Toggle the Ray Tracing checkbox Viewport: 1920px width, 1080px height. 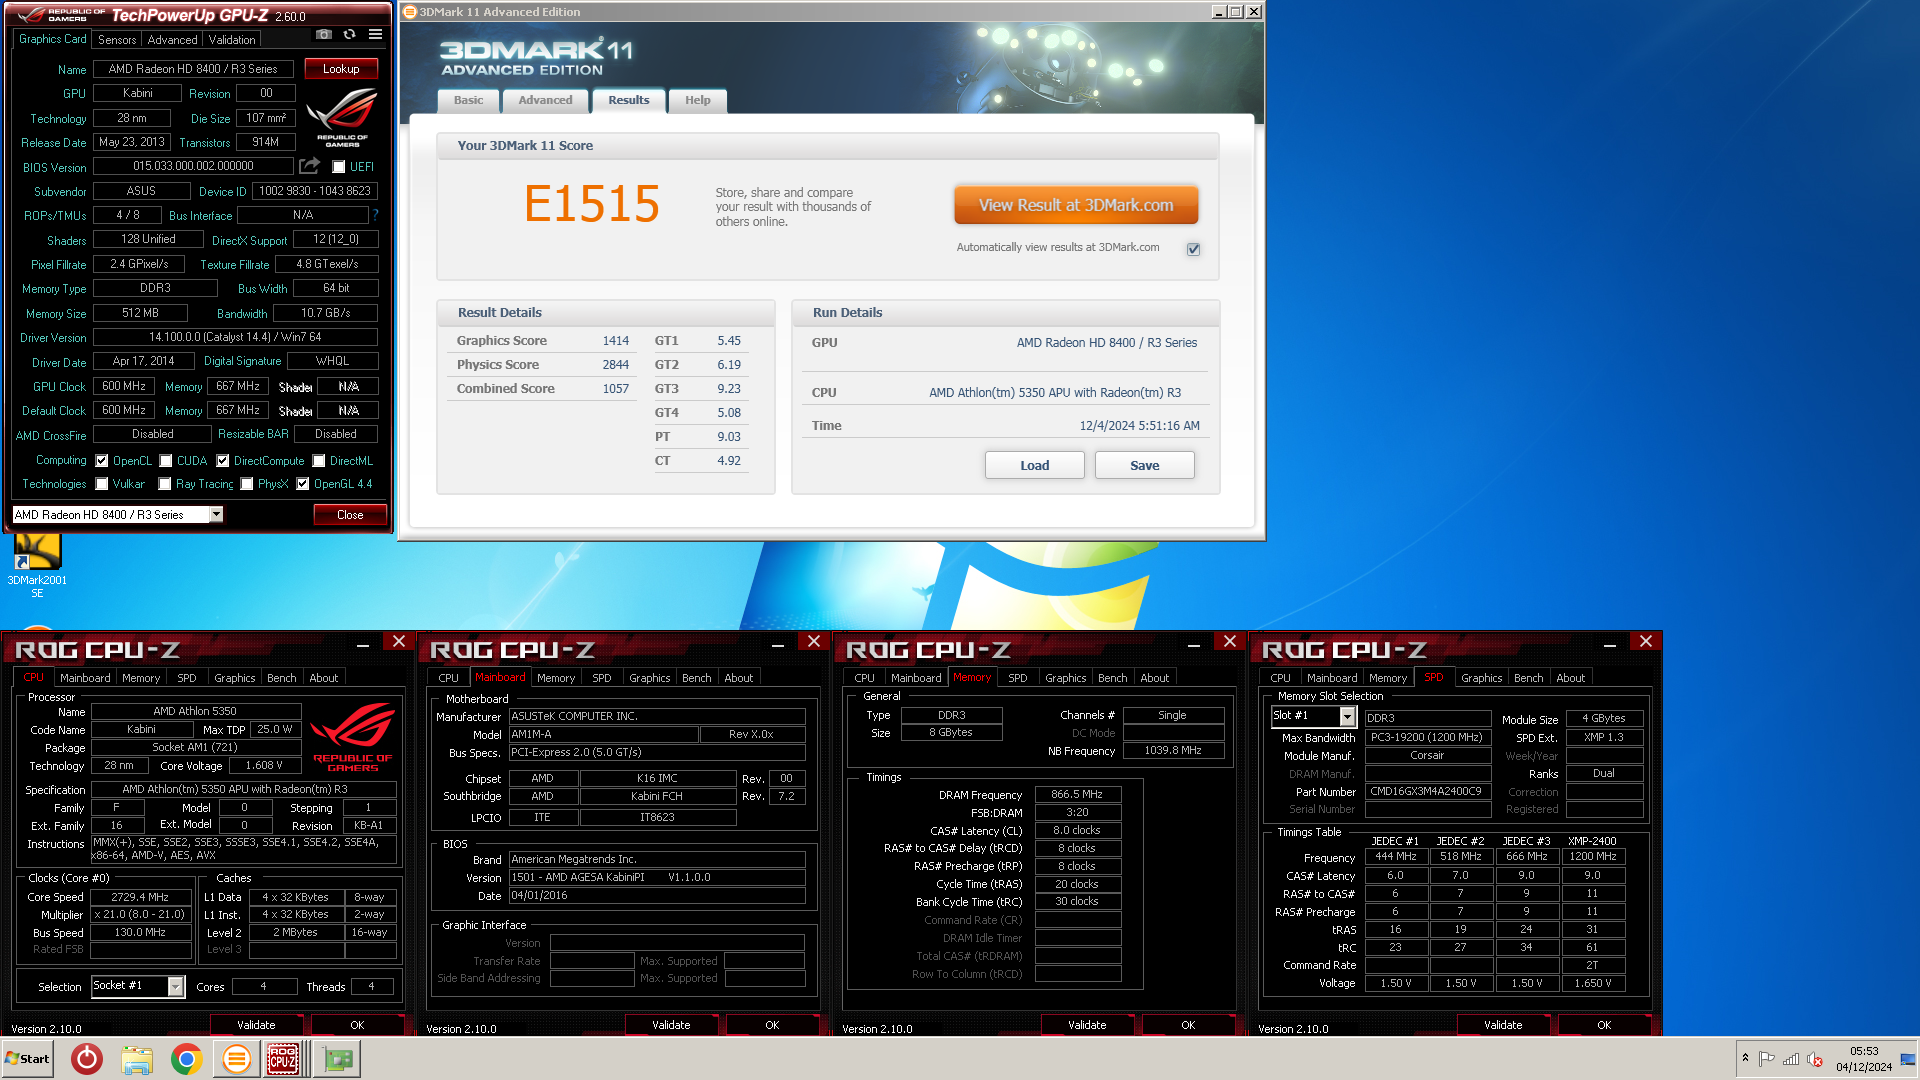(165, 484)
